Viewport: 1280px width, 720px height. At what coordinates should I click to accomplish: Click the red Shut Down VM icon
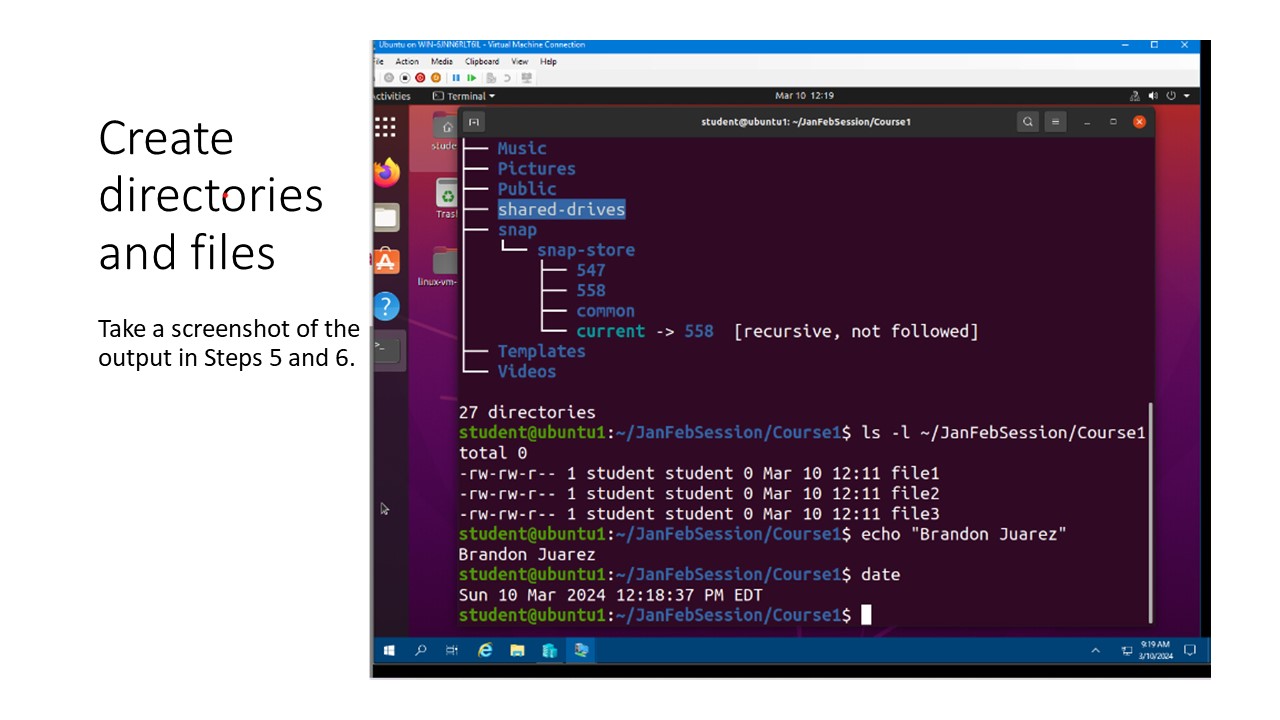(x=420, y=78)
